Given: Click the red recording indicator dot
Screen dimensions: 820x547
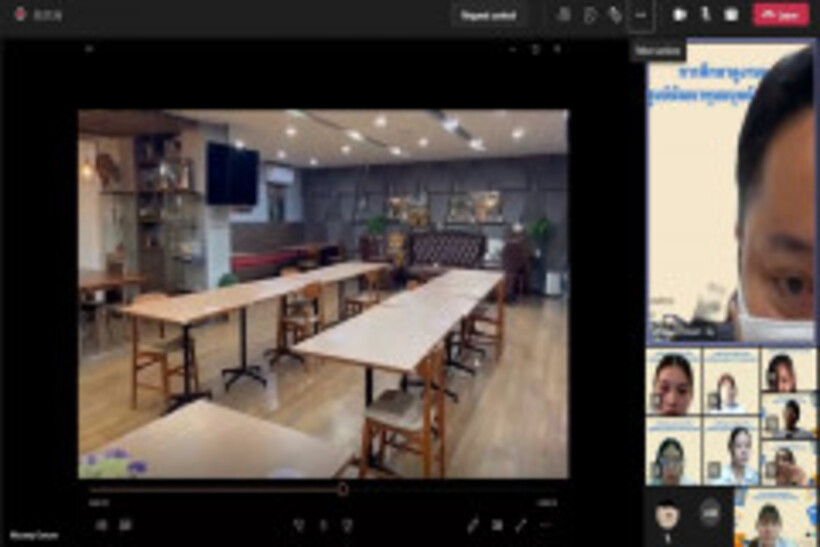Looking at the screenshot, I should pos(20,14).
